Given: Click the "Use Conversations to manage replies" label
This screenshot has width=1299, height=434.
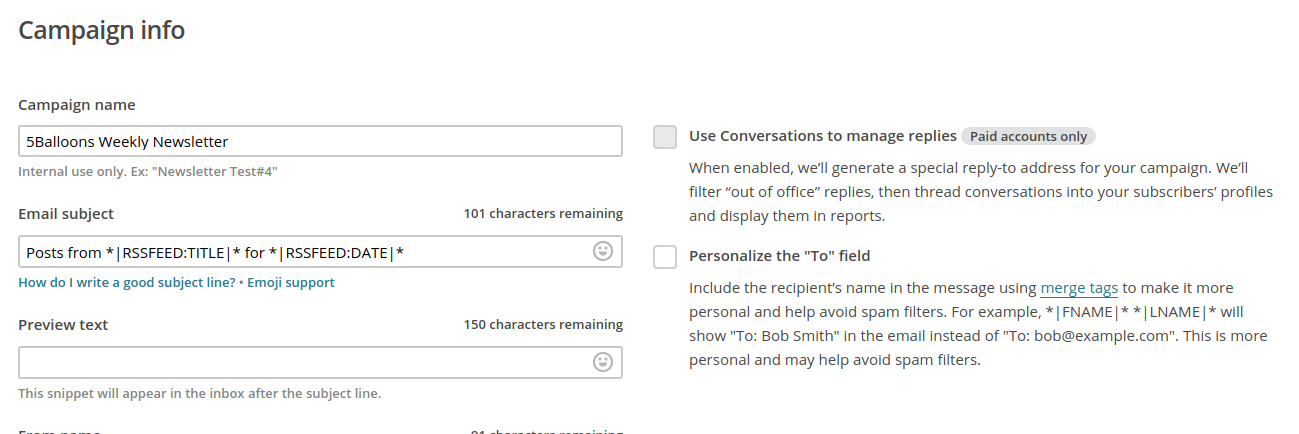Looking at the screenshot, I should pyautogui.click(x=823, y=136).
